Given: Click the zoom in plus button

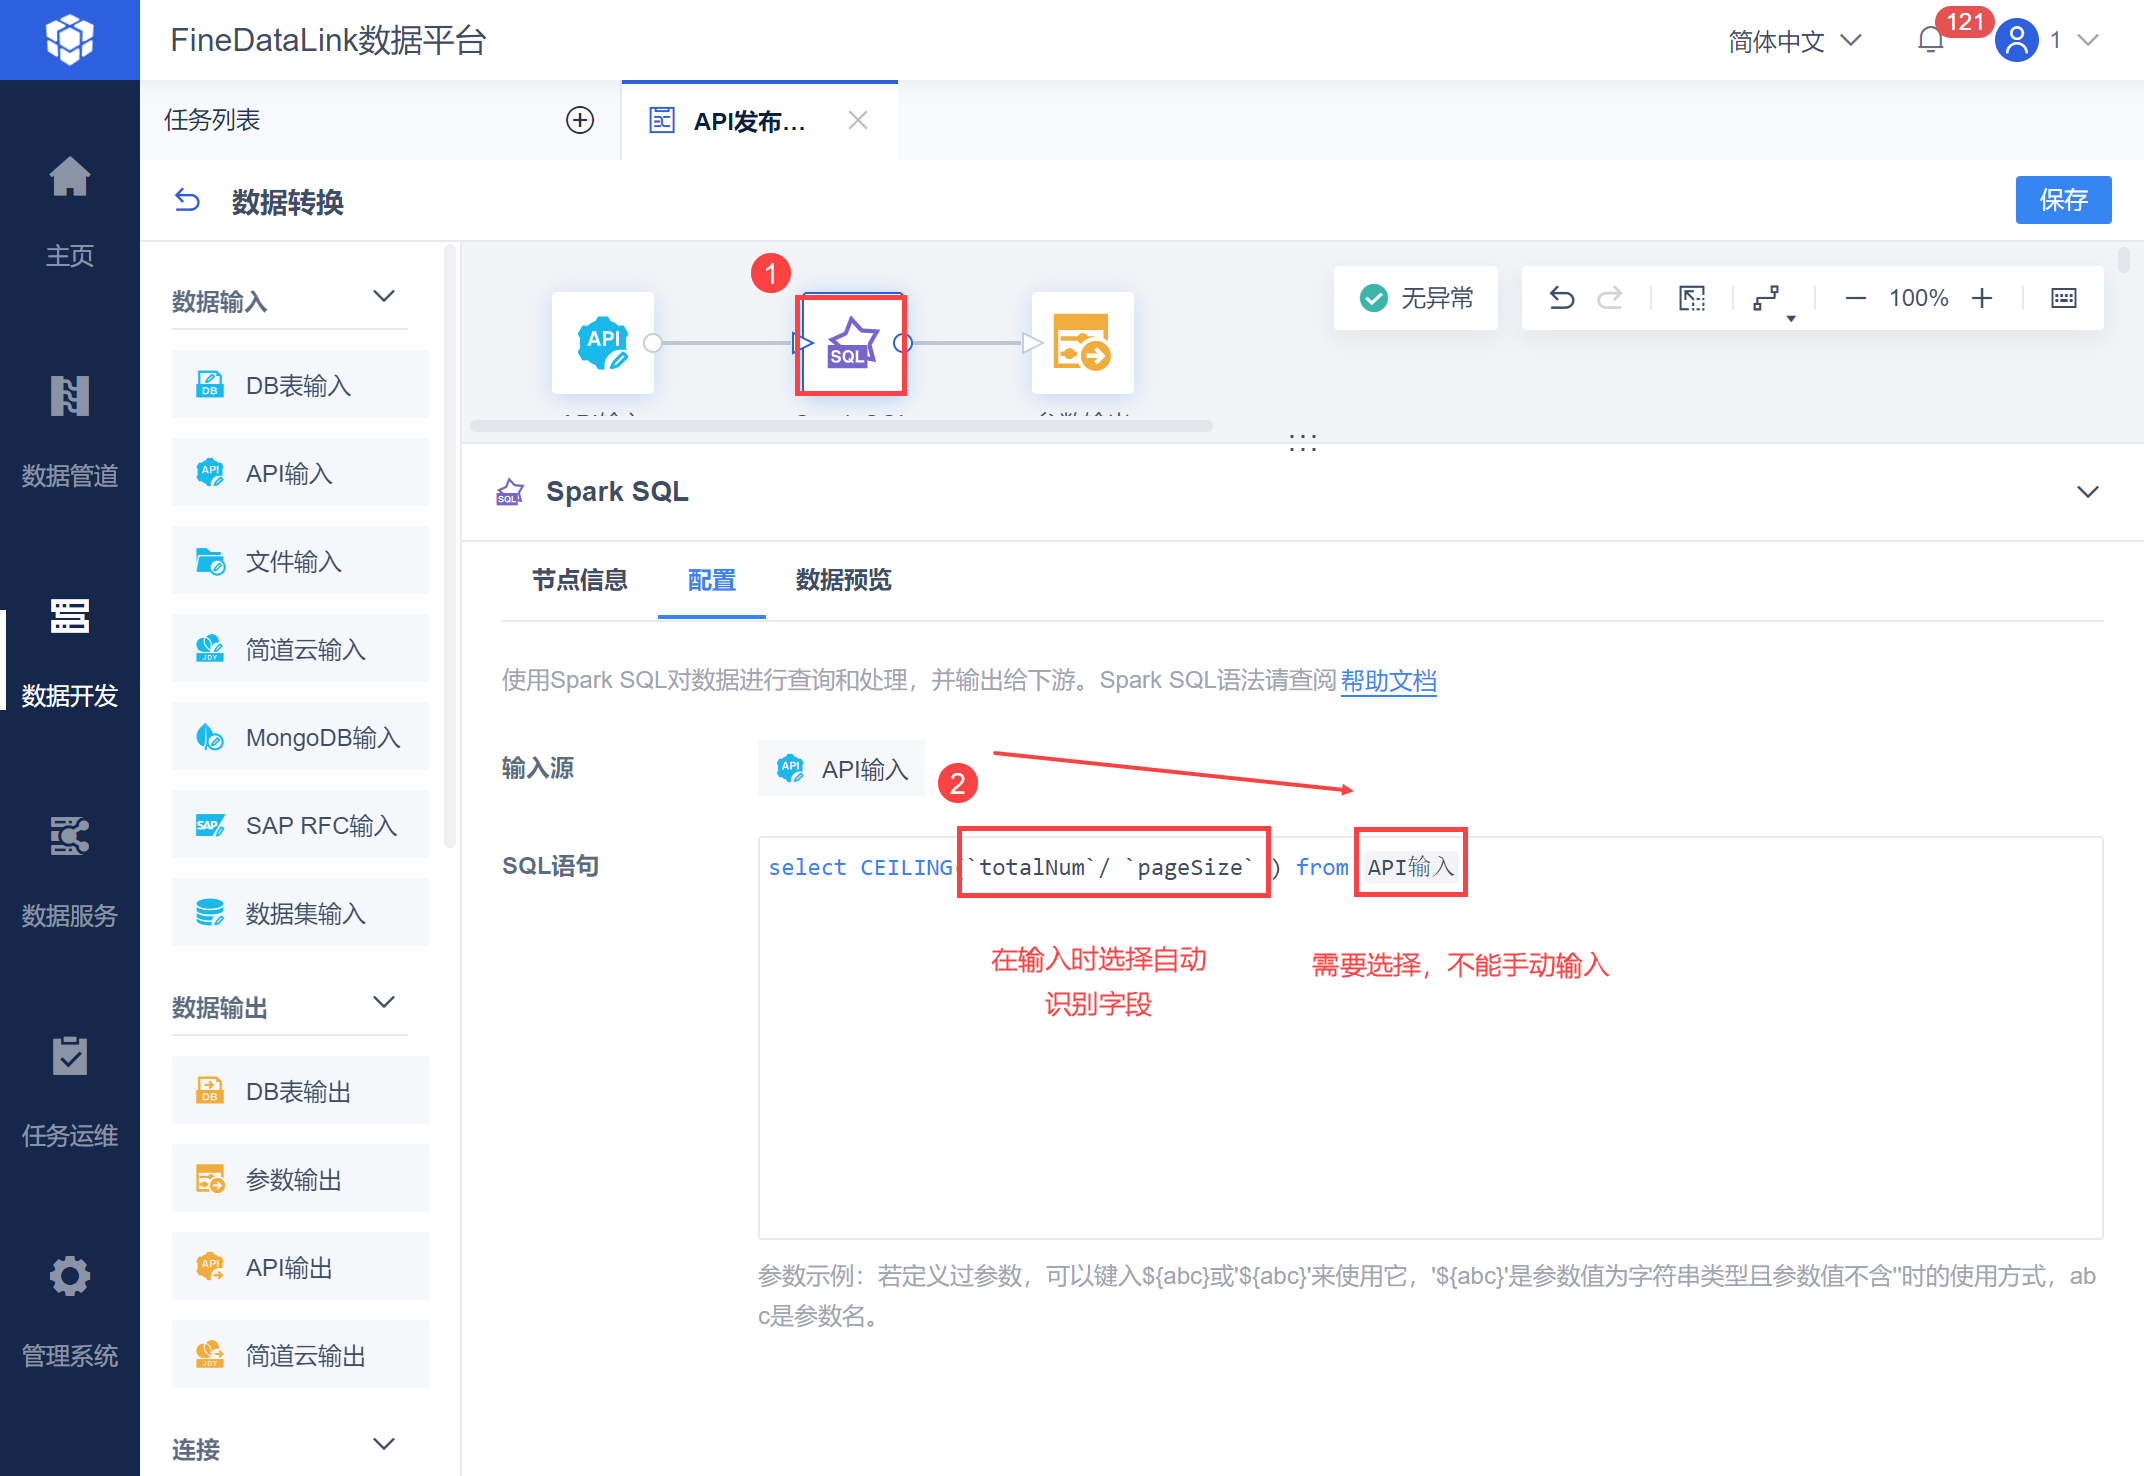Looking at the screenshot, I should coord(1982,298).
